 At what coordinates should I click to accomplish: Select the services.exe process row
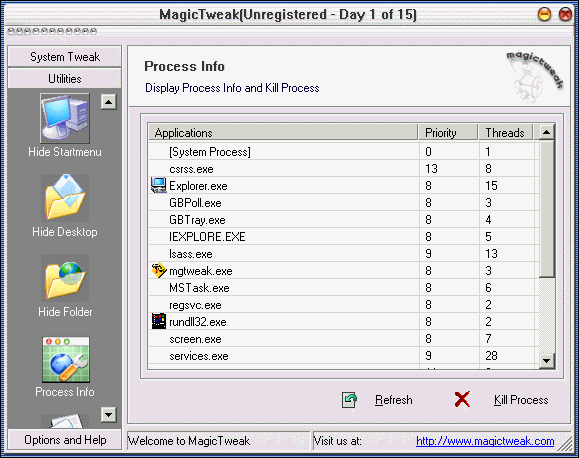pos(343,356)
